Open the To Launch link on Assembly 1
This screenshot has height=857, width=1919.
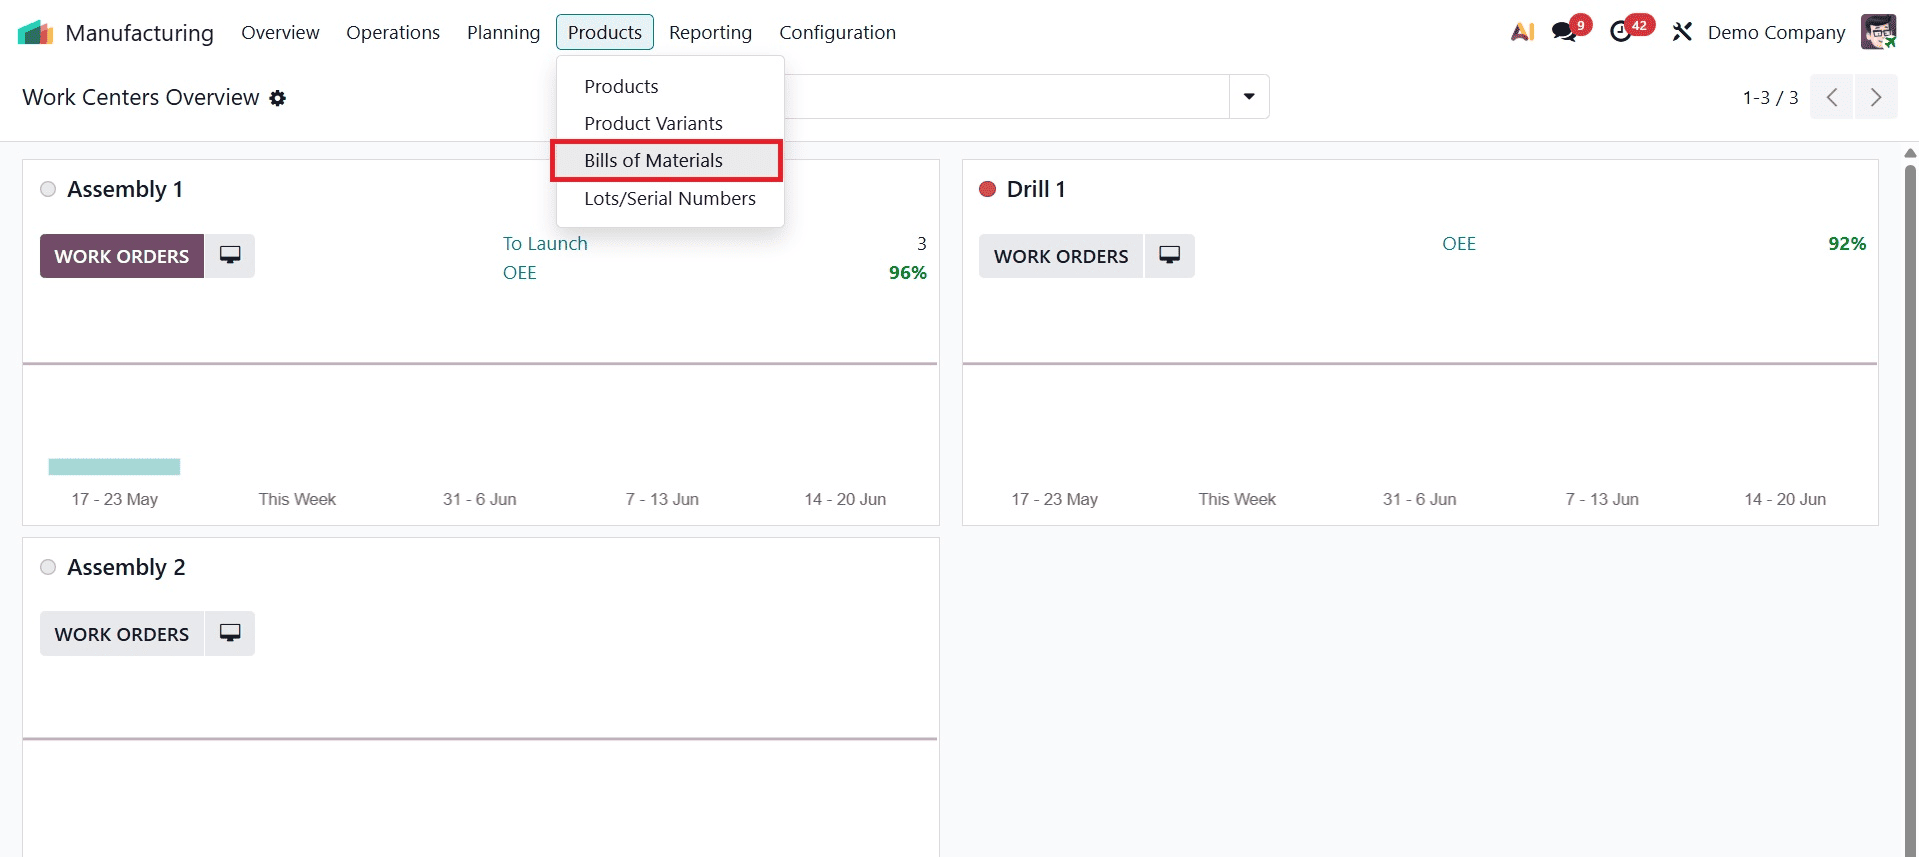coord(545,243)
